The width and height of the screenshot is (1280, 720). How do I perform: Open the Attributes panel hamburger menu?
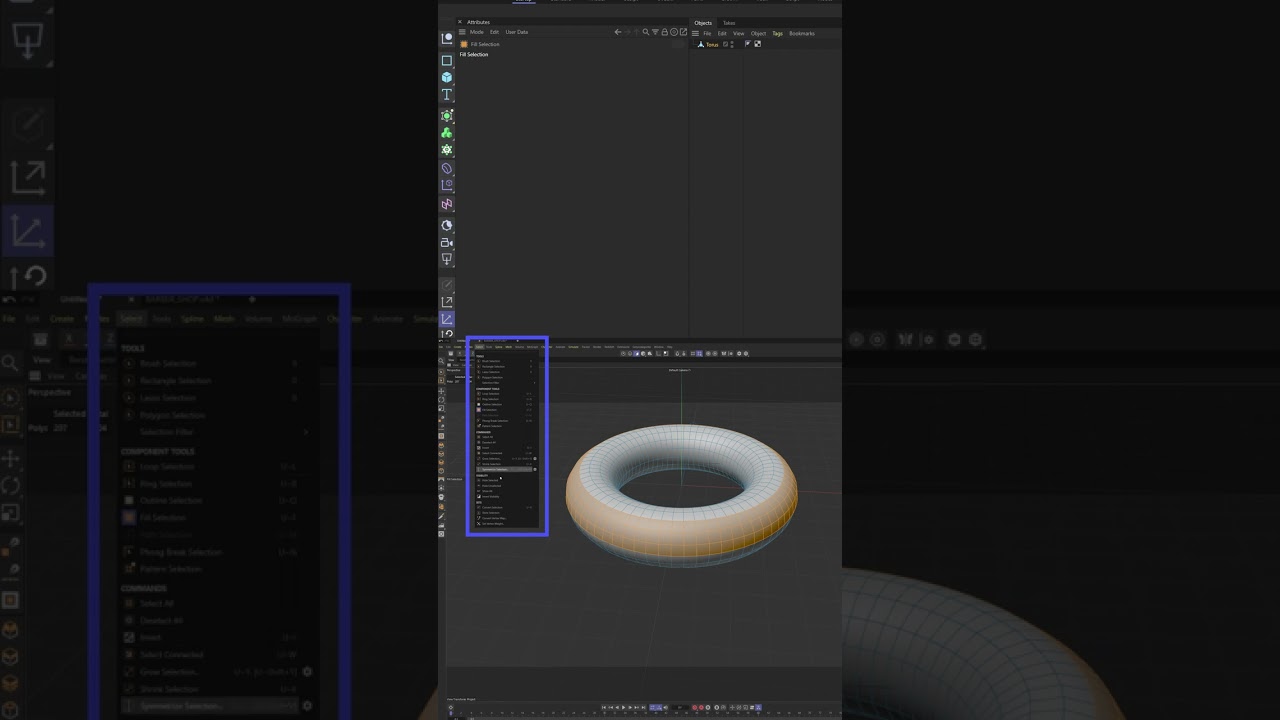coord(462,32)
